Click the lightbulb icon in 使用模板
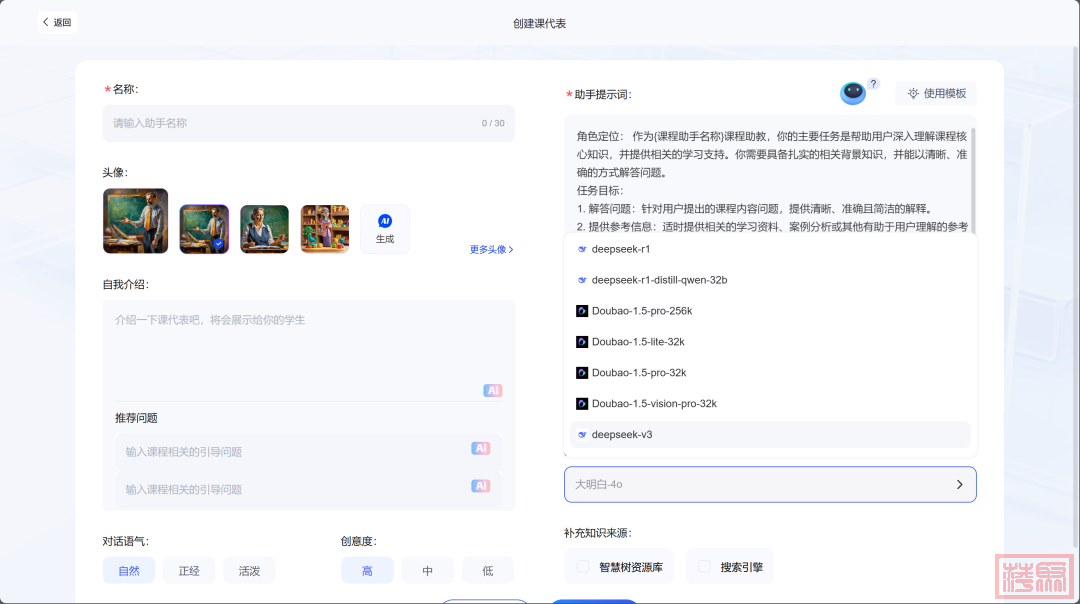 click(x=913, y=94)
